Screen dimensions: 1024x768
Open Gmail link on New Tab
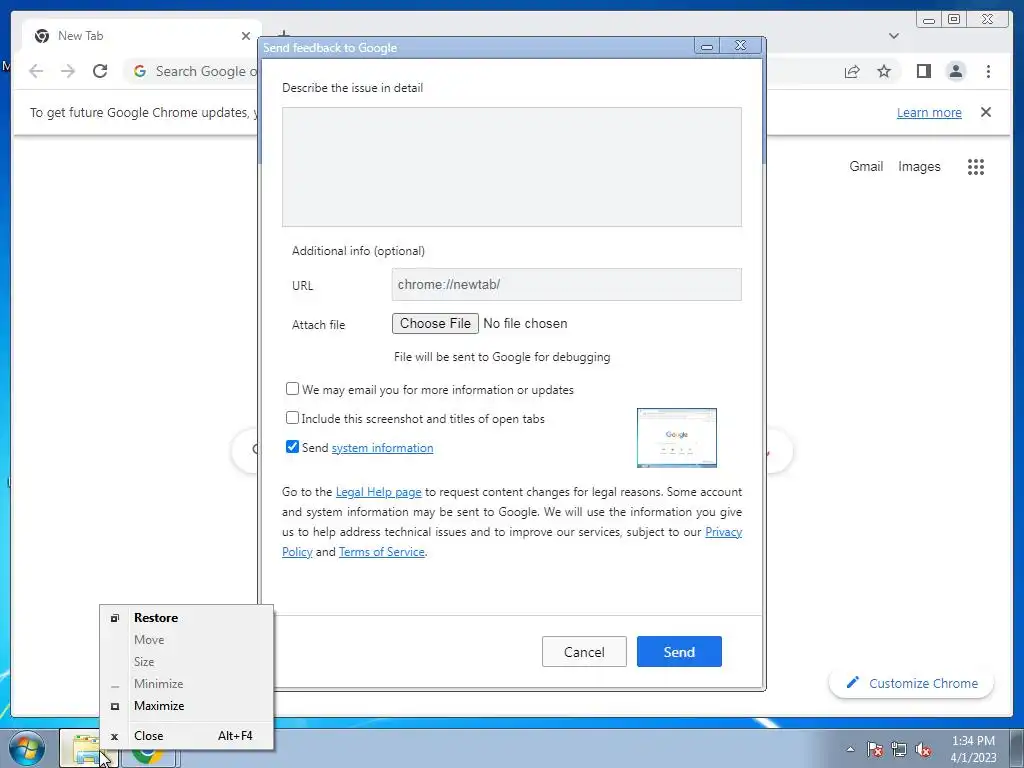point(866,167)
